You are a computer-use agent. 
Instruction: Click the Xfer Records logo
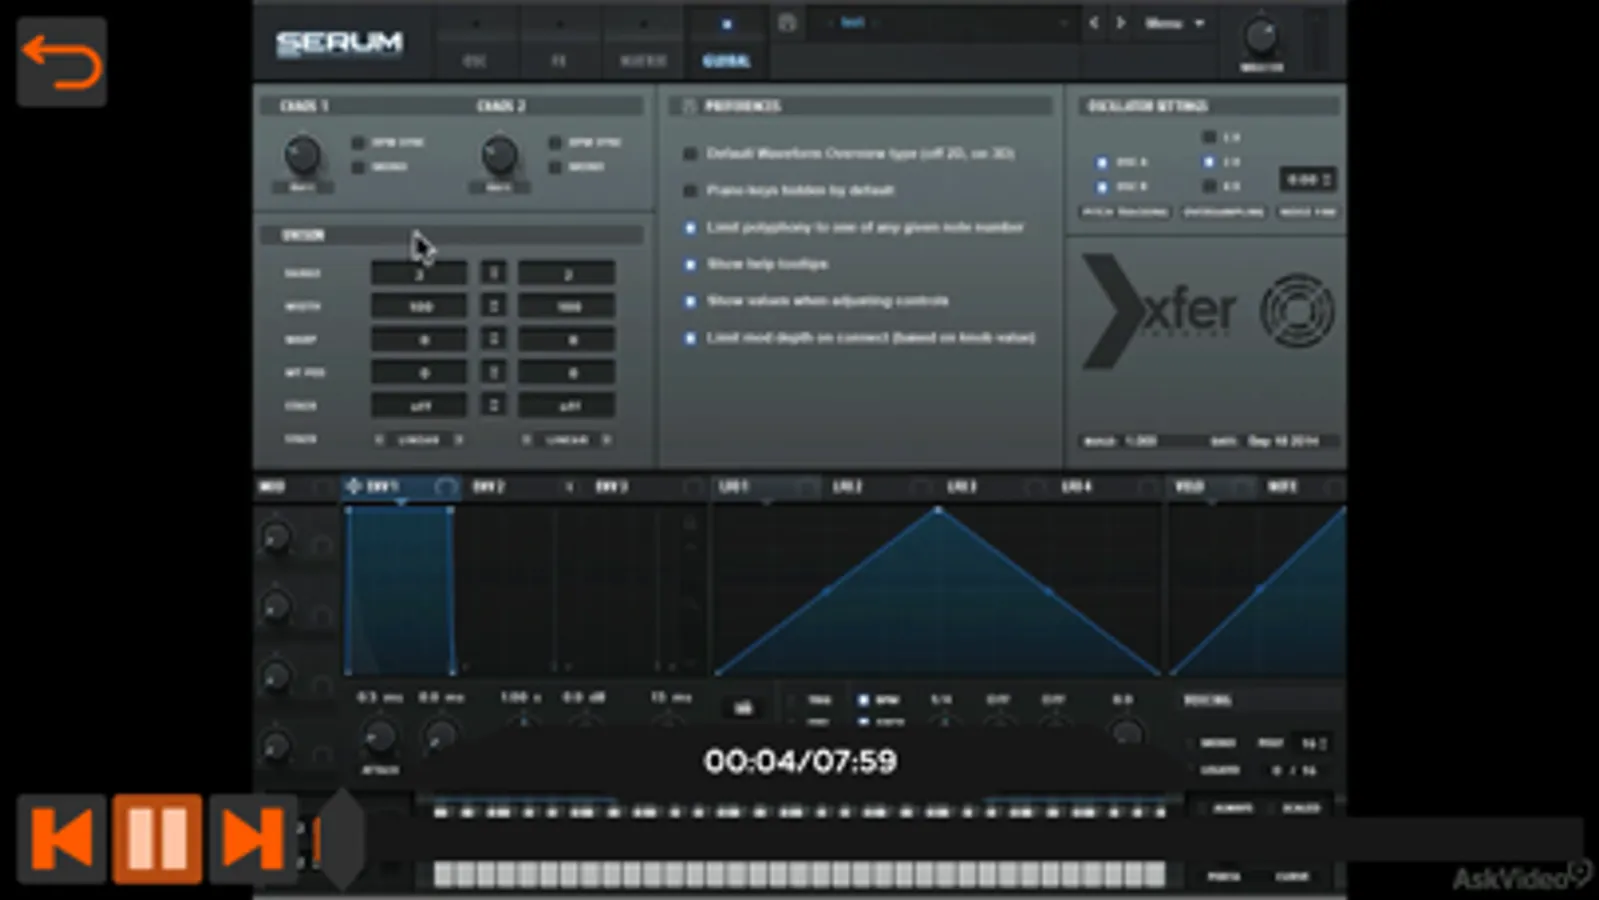point(1160,311)
